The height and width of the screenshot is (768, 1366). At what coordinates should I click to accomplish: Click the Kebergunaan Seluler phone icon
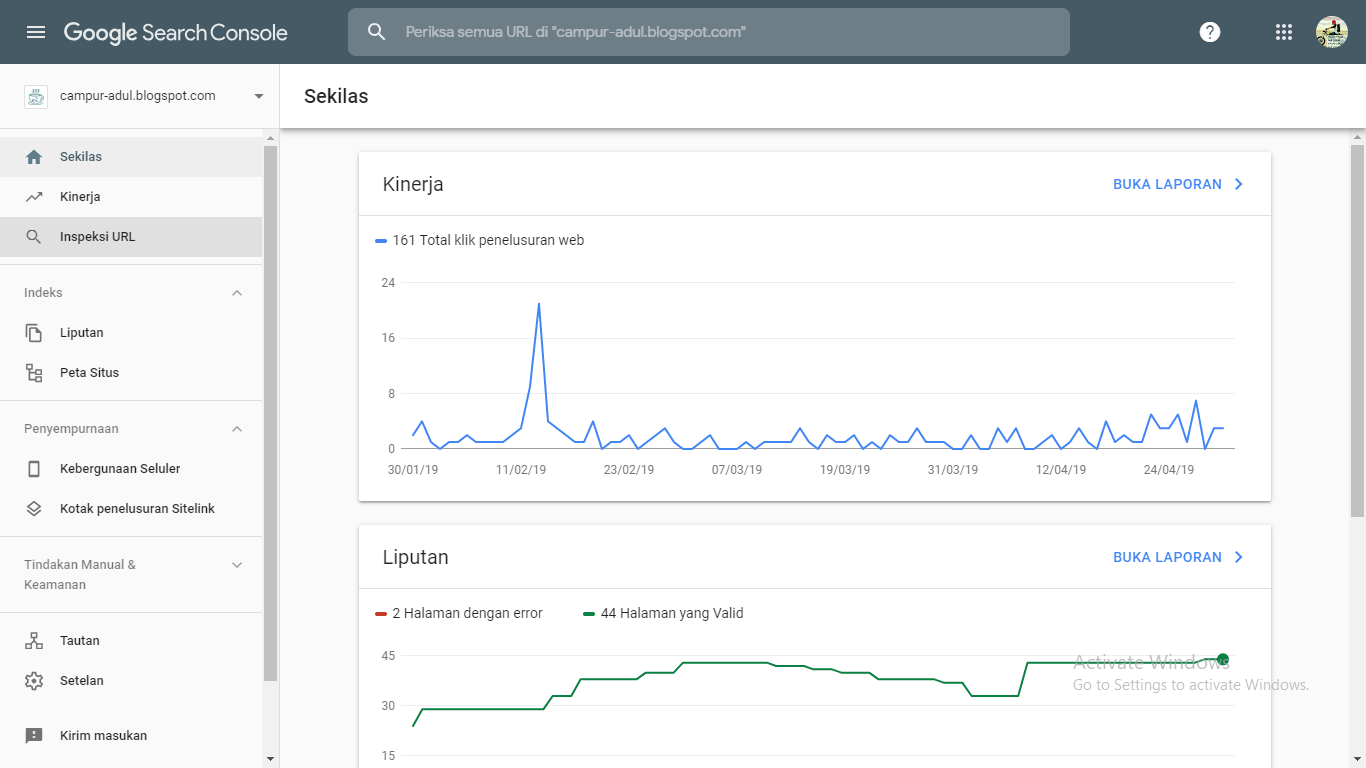pyautogui.click(x=34, y=469)
